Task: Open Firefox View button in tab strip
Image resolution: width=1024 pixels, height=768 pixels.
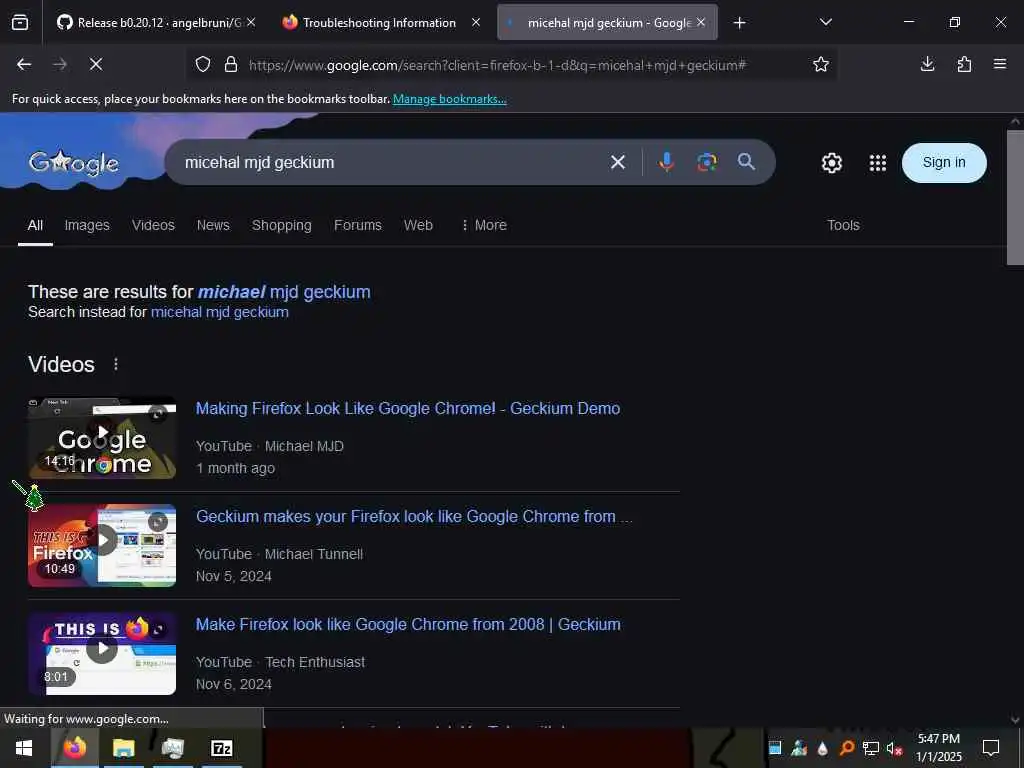Action: pos(20,23)
